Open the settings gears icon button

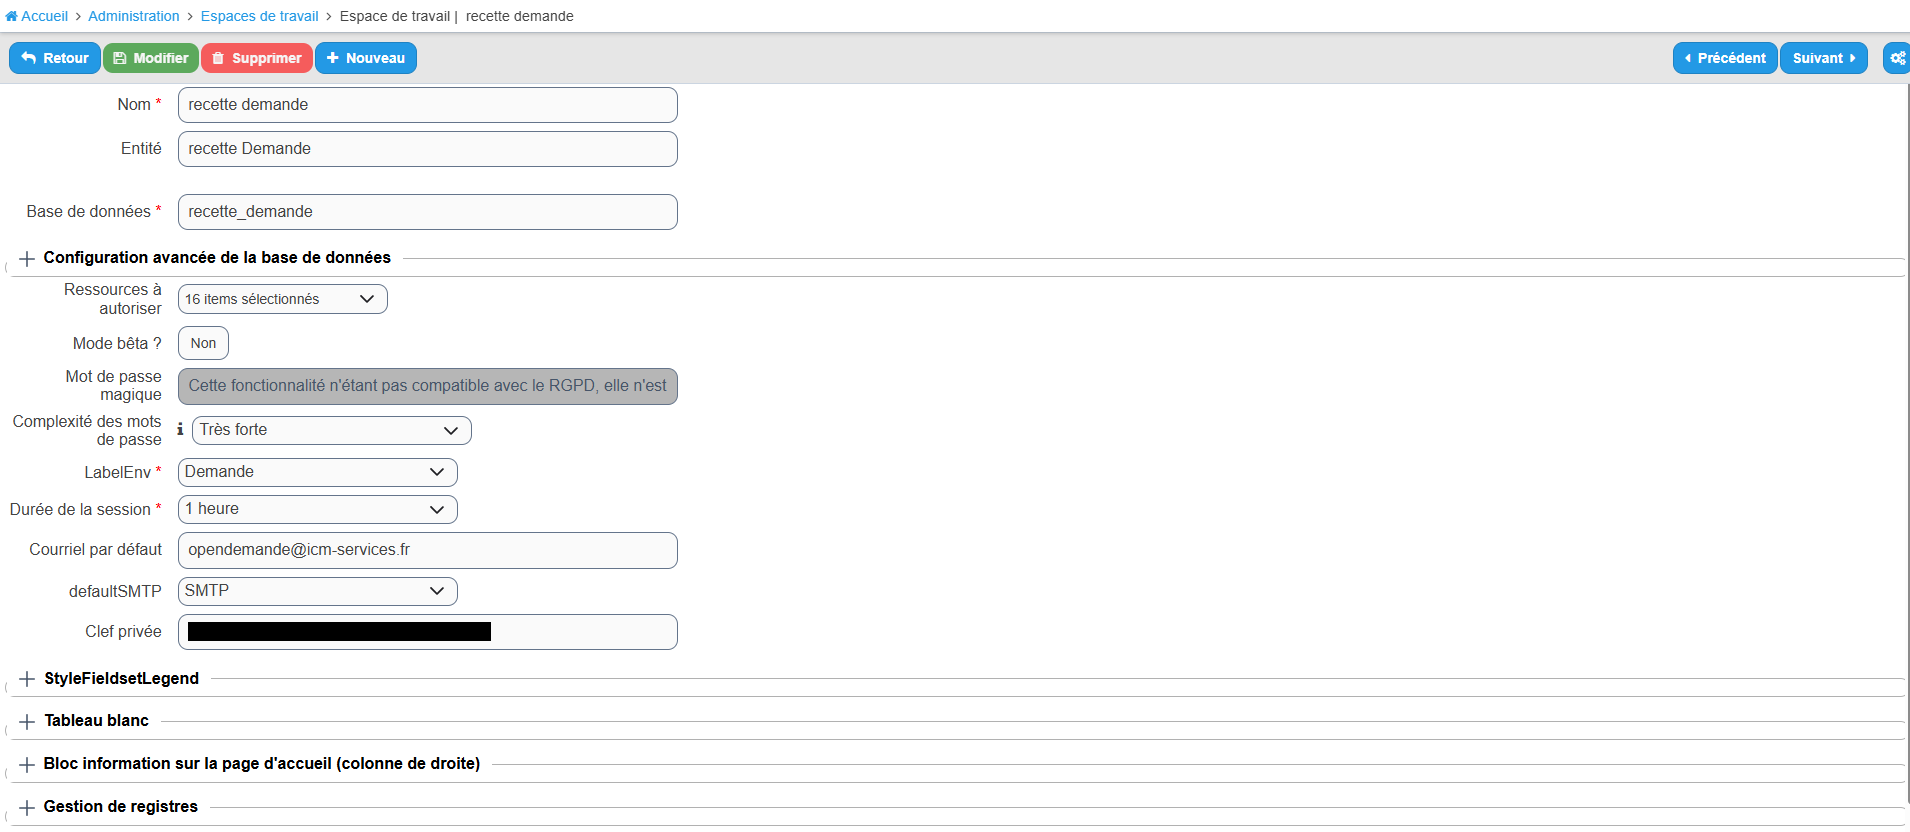[1896, 58]
